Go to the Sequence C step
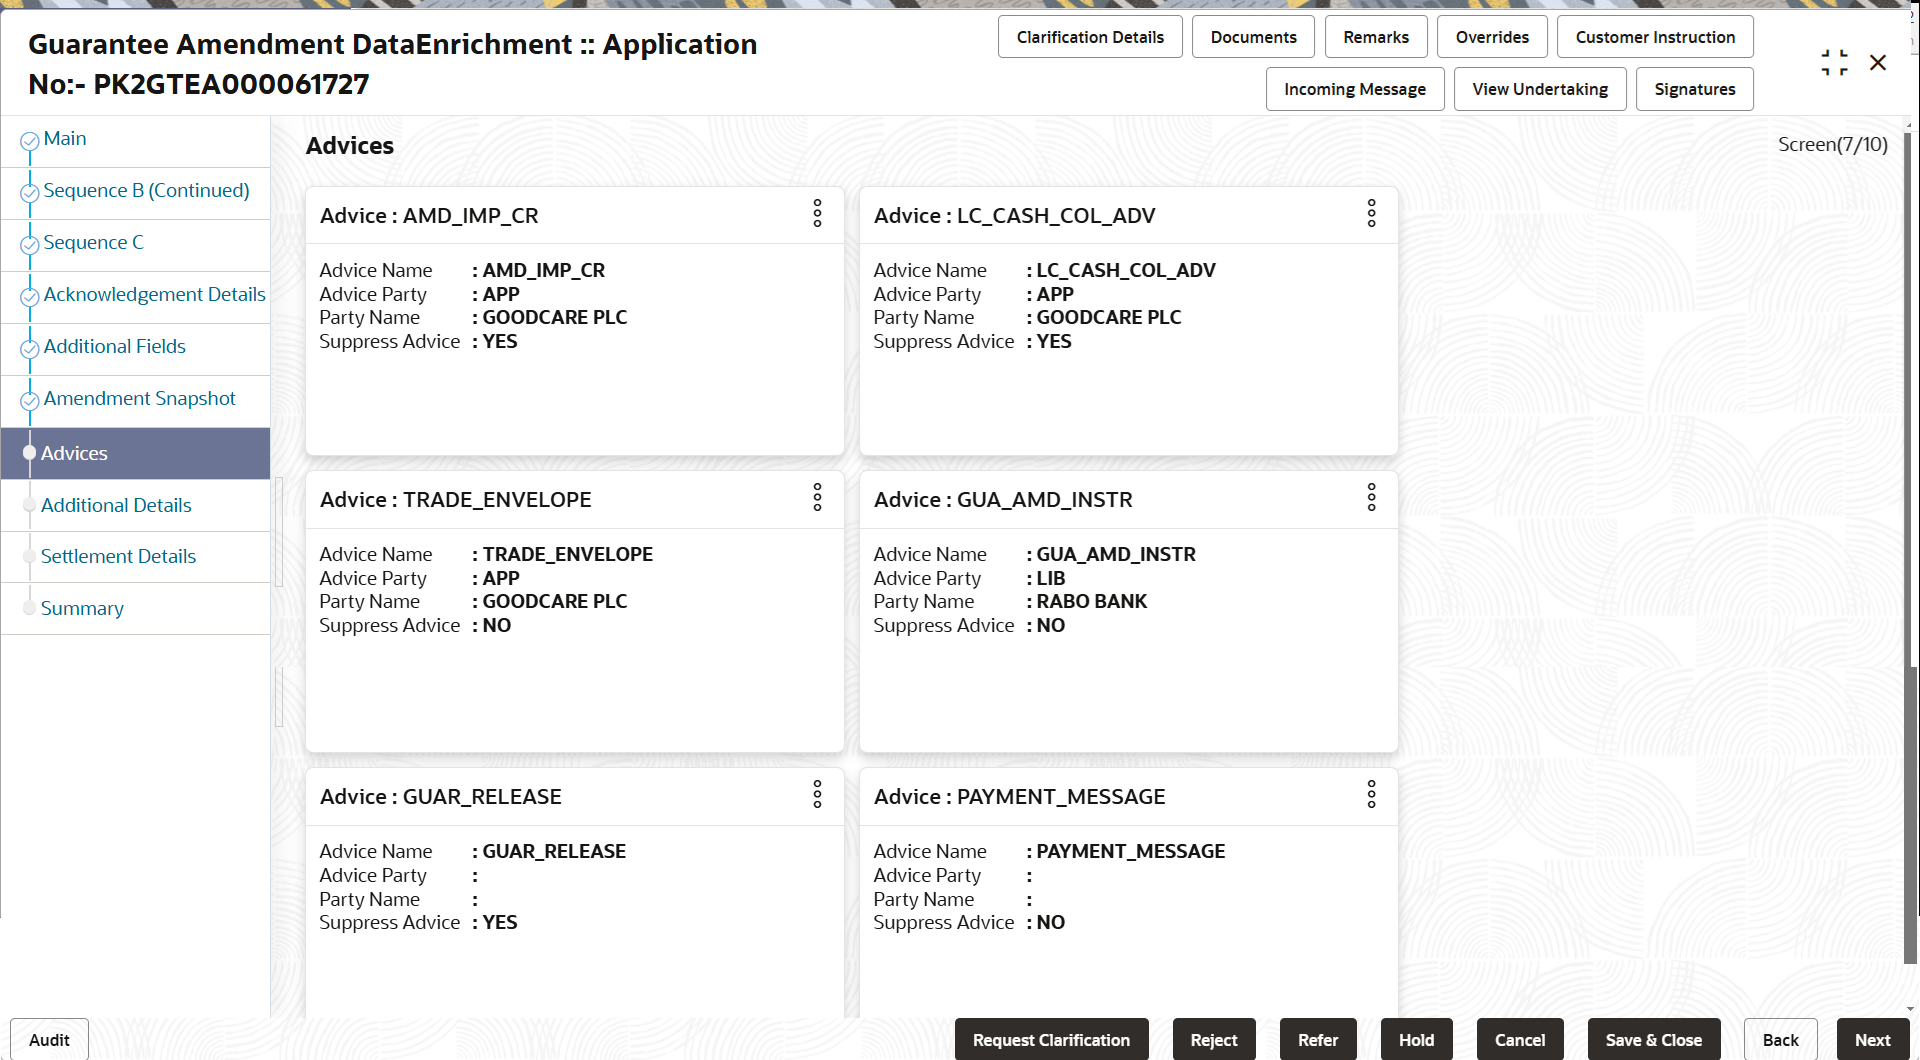Image resolution: width=1920 pixels, height=1060 pixels. coord(94,243)
